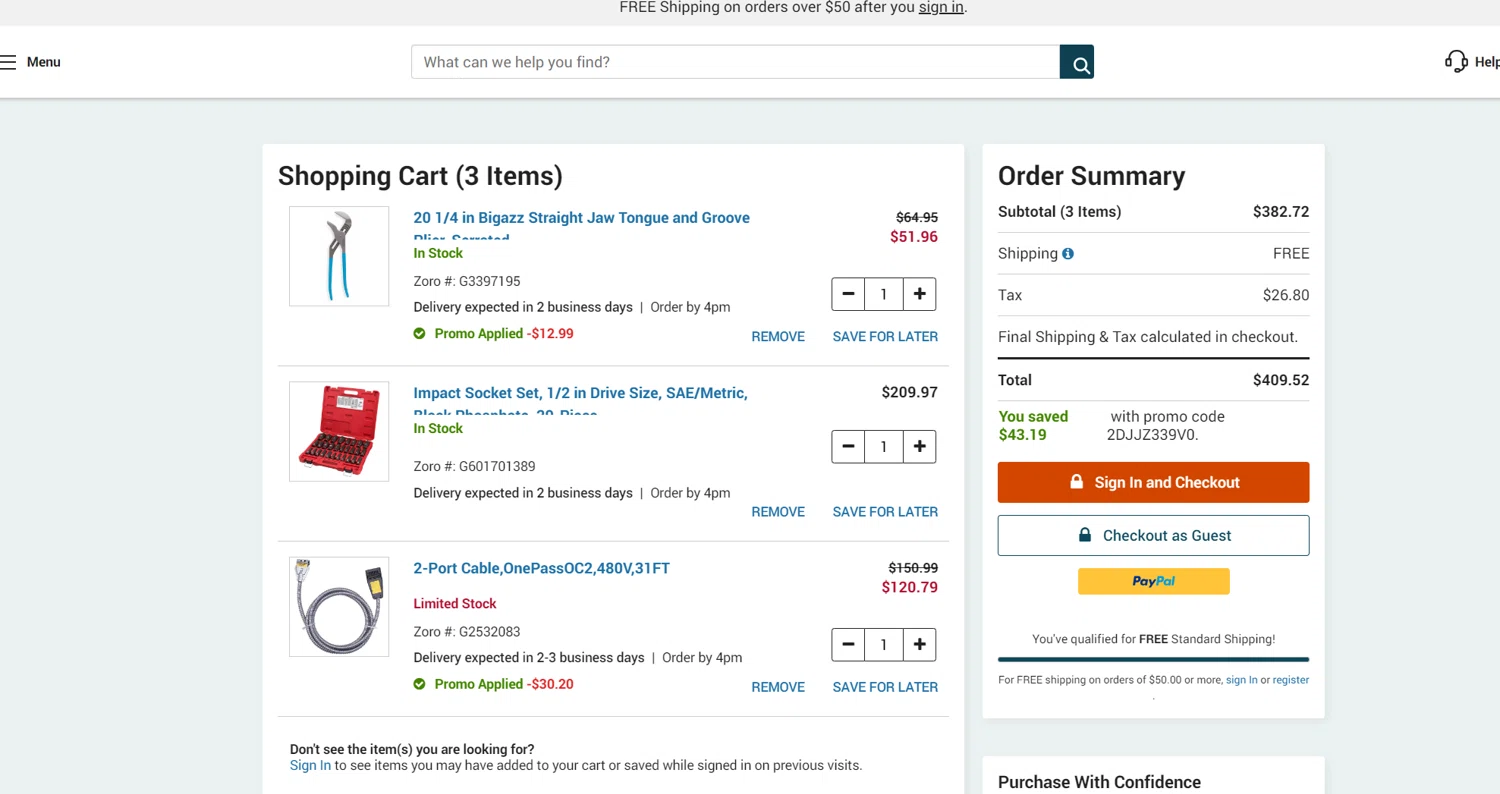This screenshot has height=794, width=1500.
Task: Remove the Bigazz pliers from cart
Action: tap(778, 337)
